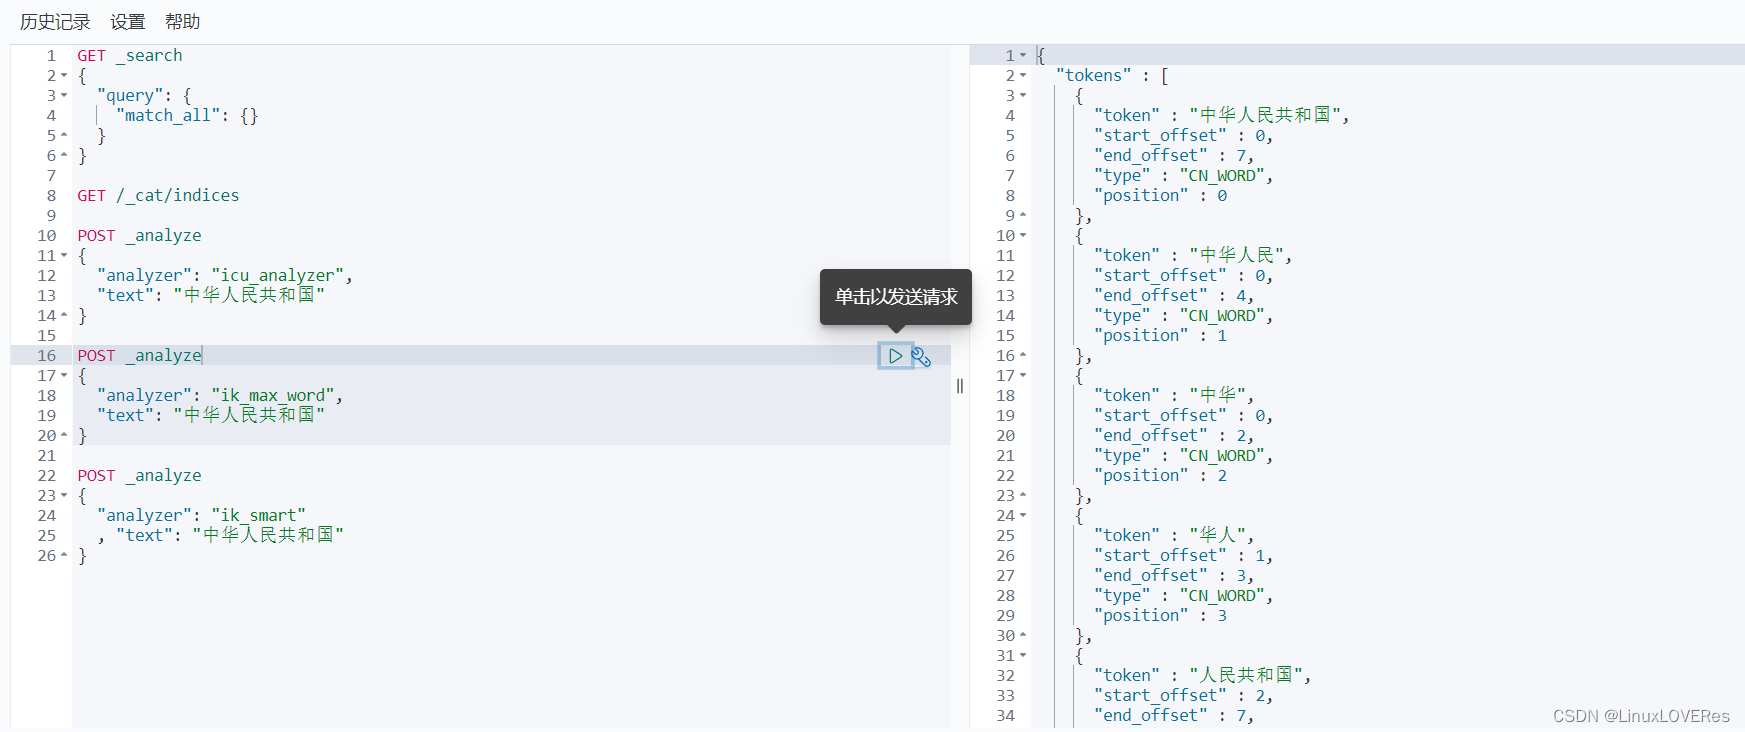
Task: Toggle fold marker at editor line 26
Action: click(64, 556)
